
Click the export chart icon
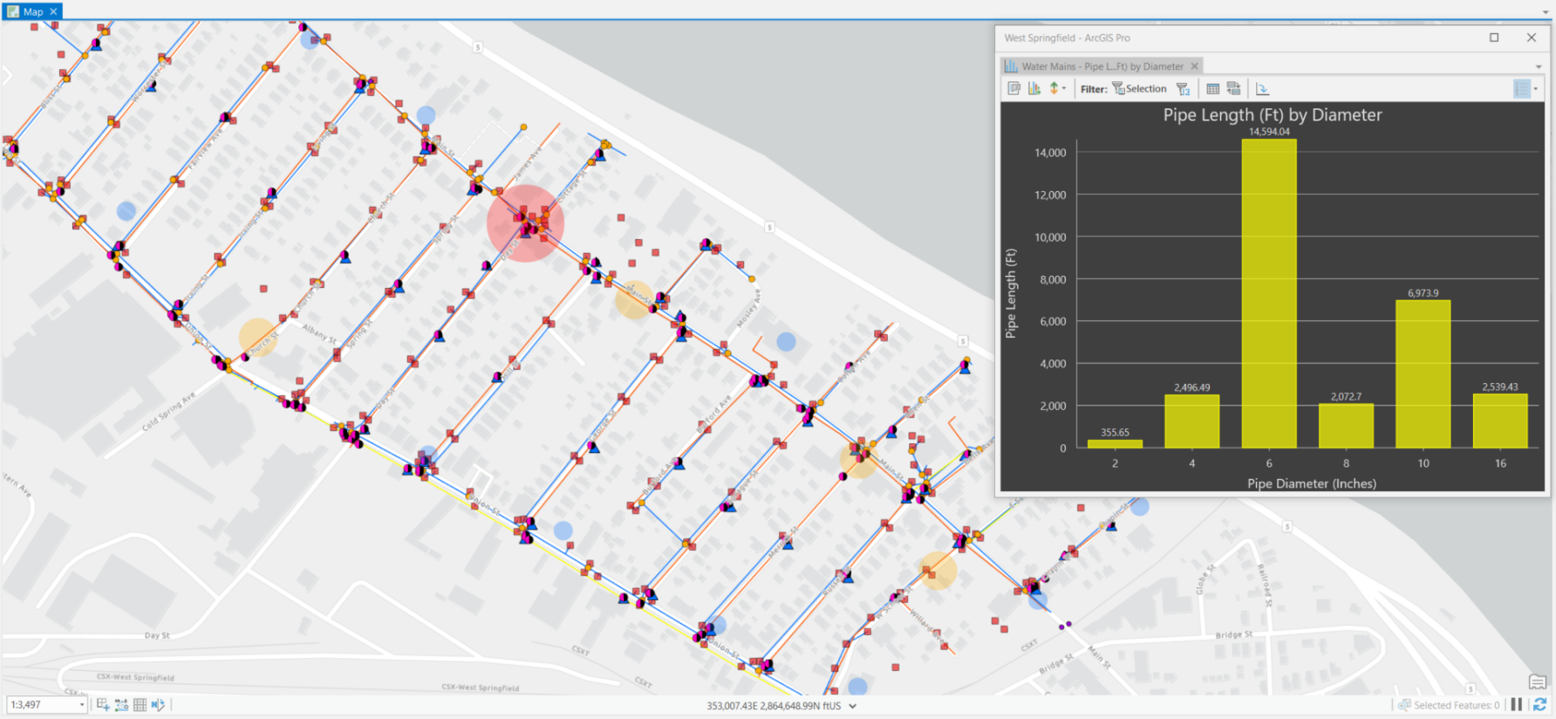click(1262, 88)
